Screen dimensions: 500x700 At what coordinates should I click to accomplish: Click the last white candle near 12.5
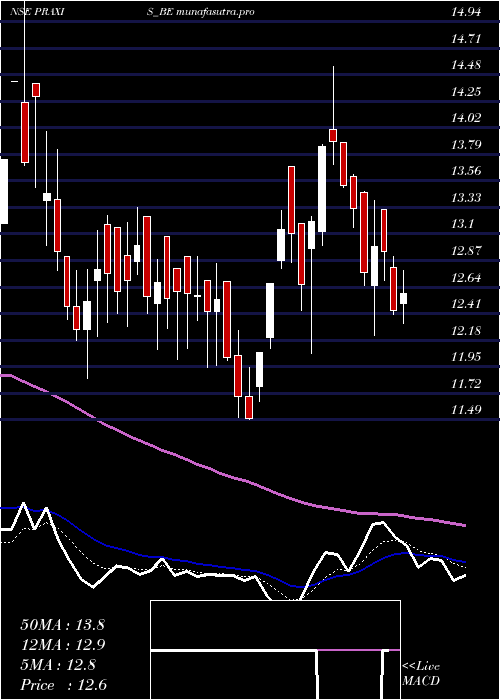tap(404, 298)
